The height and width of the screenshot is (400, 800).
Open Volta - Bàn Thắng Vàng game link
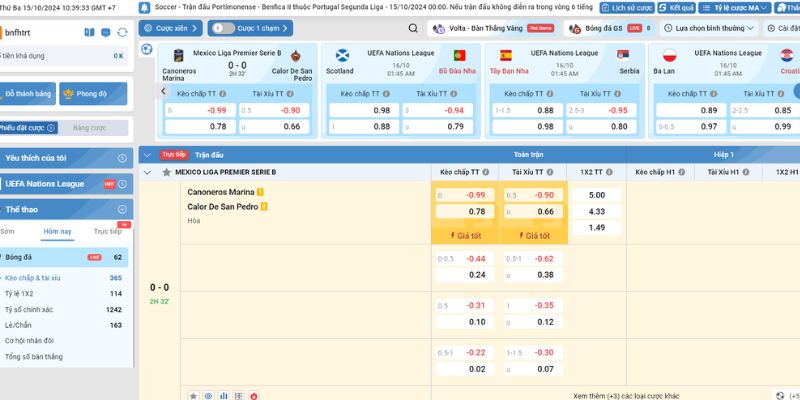coord(493,29)
